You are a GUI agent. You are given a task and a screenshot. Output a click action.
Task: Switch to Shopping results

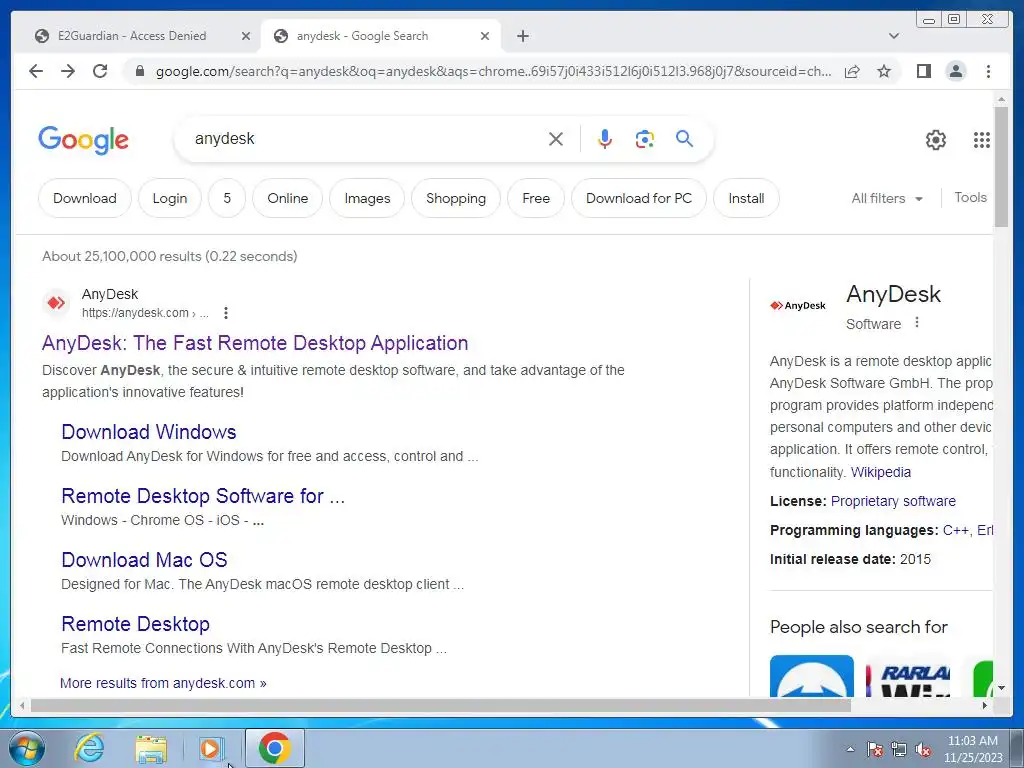coord(456,198)
